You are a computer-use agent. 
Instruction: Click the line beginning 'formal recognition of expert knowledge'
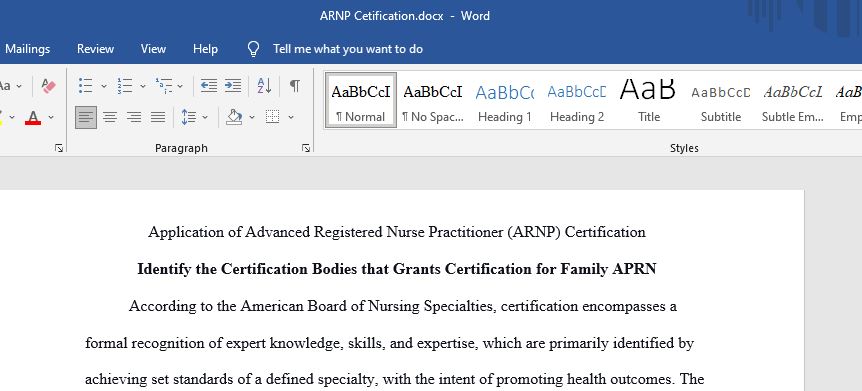tap(389, 344)
